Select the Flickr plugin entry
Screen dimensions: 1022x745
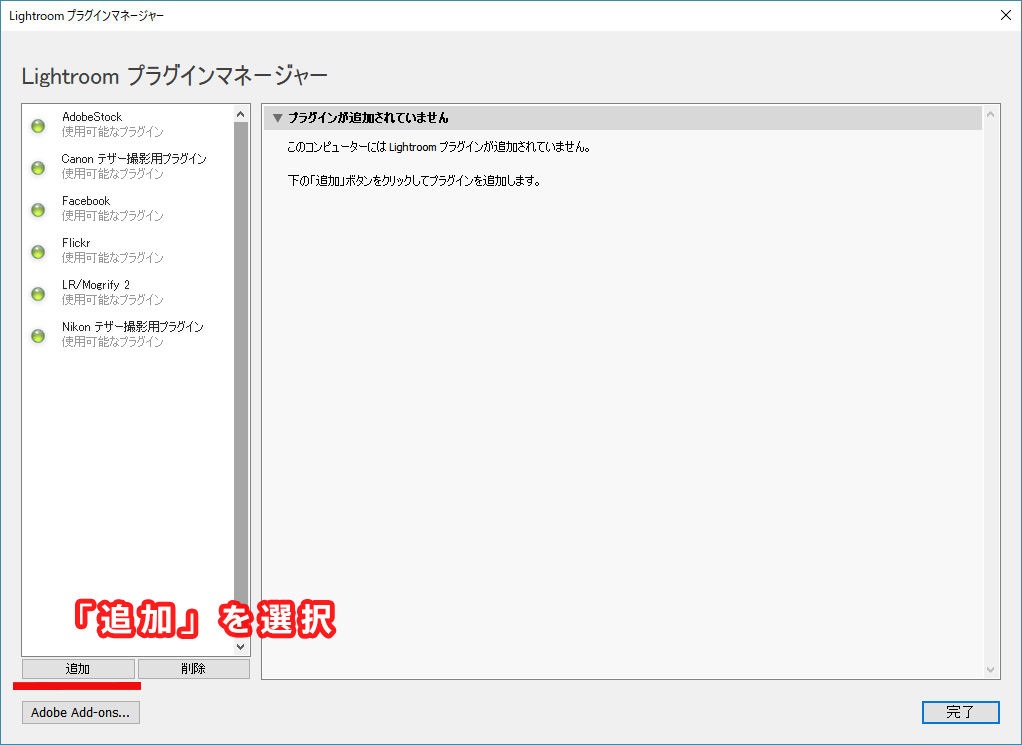coord(110,250)
